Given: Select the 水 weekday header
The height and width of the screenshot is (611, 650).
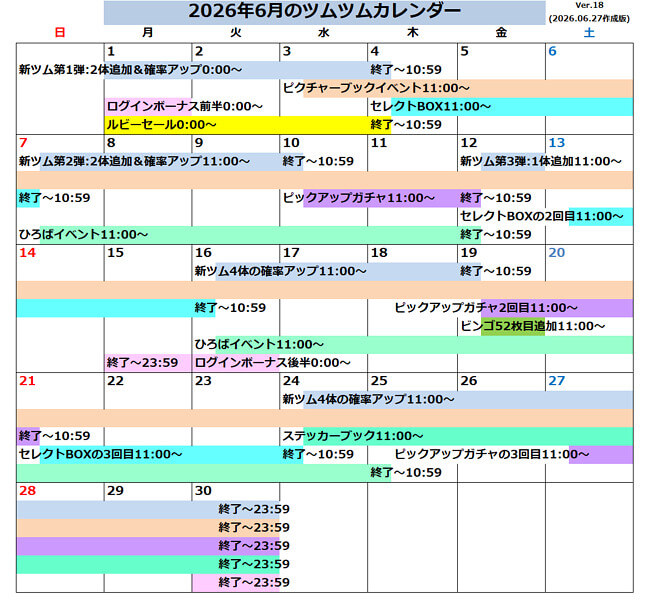Looking at the screenshot, I should pyautogui.click(x=323, y=32).
